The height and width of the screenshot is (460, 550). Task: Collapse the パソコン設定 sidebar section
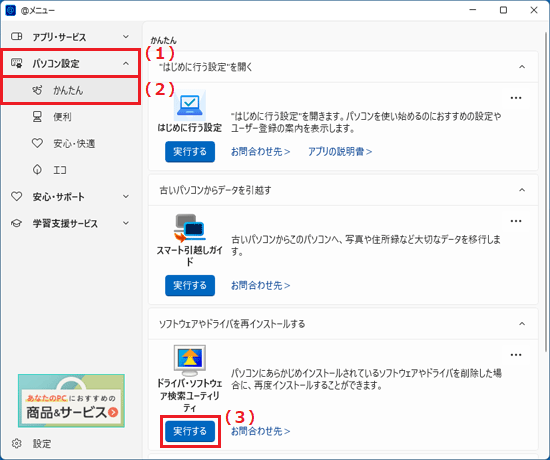70,64
